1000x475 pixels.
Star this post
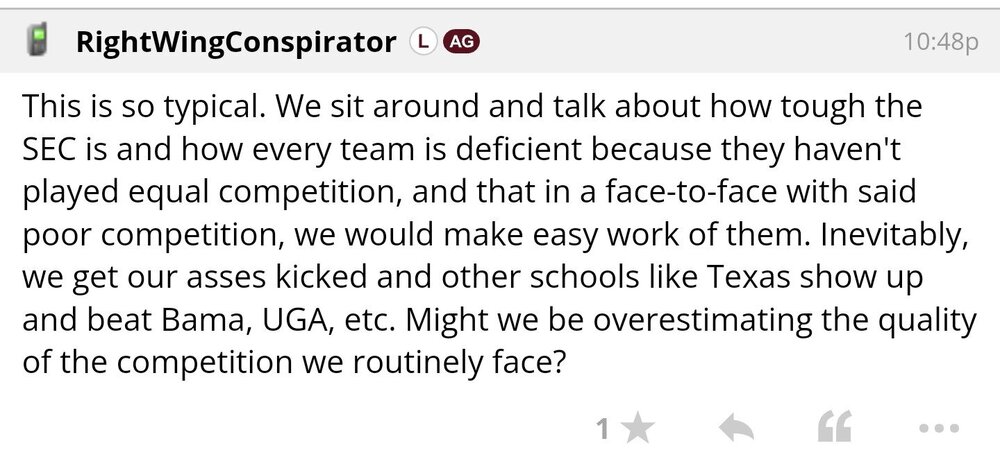click(x=636, y=430)
